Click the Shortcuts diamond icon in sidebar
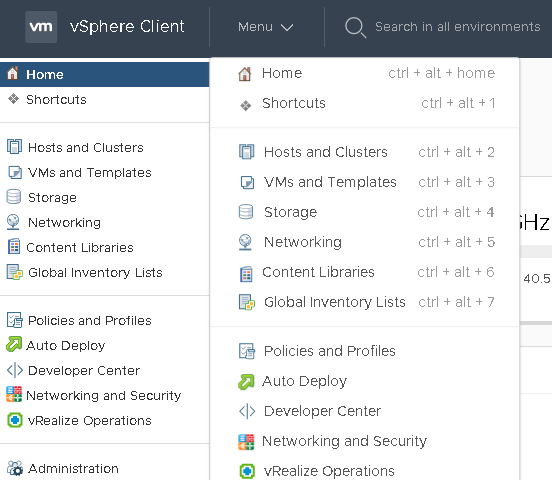The image size is (552, 480). click(14, 99)
